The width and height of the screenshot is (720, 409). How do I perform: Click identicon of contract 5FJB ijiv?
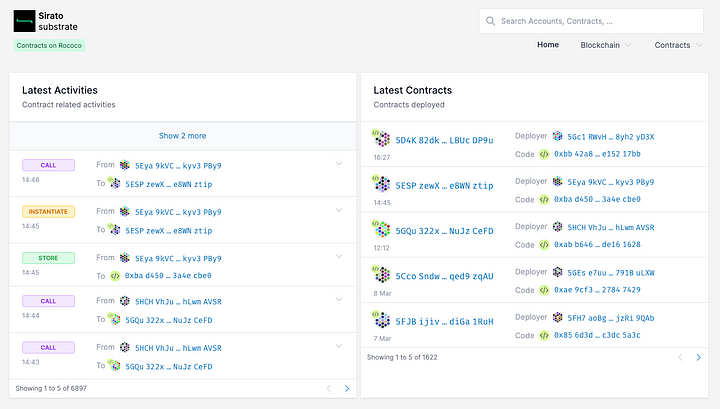click(381, 322)
